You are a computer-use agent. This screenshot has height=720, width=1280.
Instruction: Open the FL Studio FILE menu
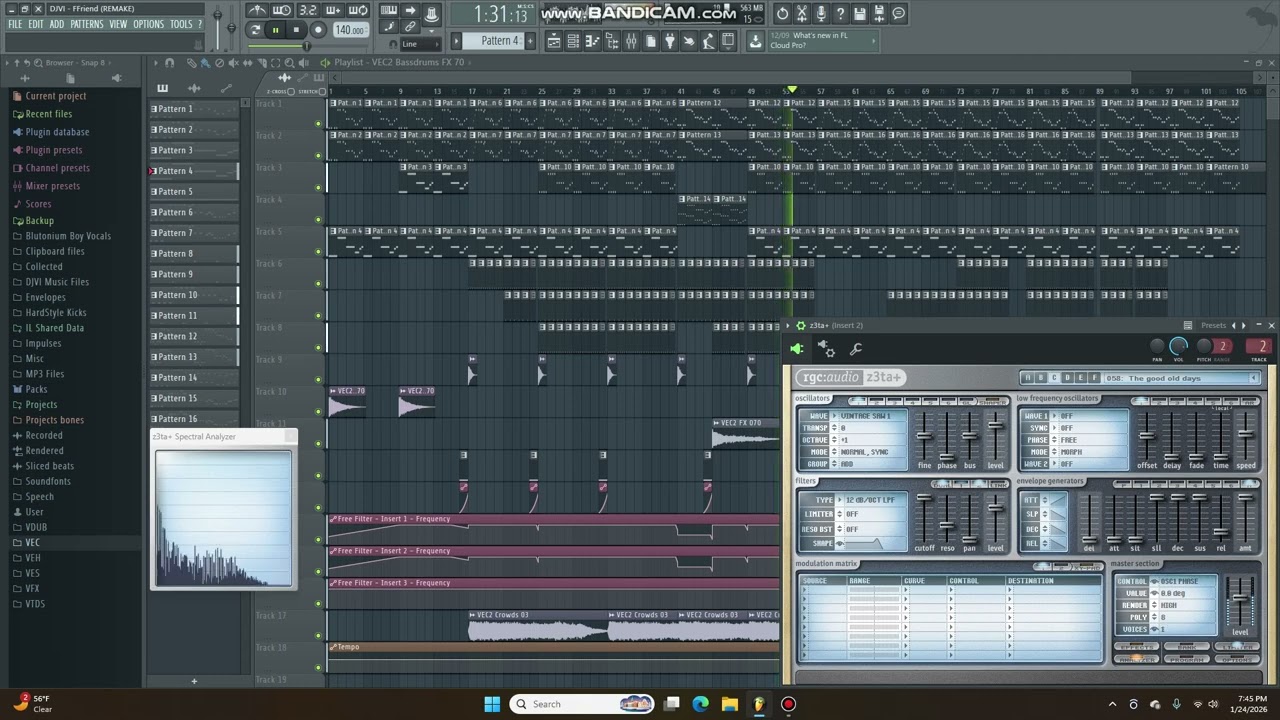(x=15, y=24)
